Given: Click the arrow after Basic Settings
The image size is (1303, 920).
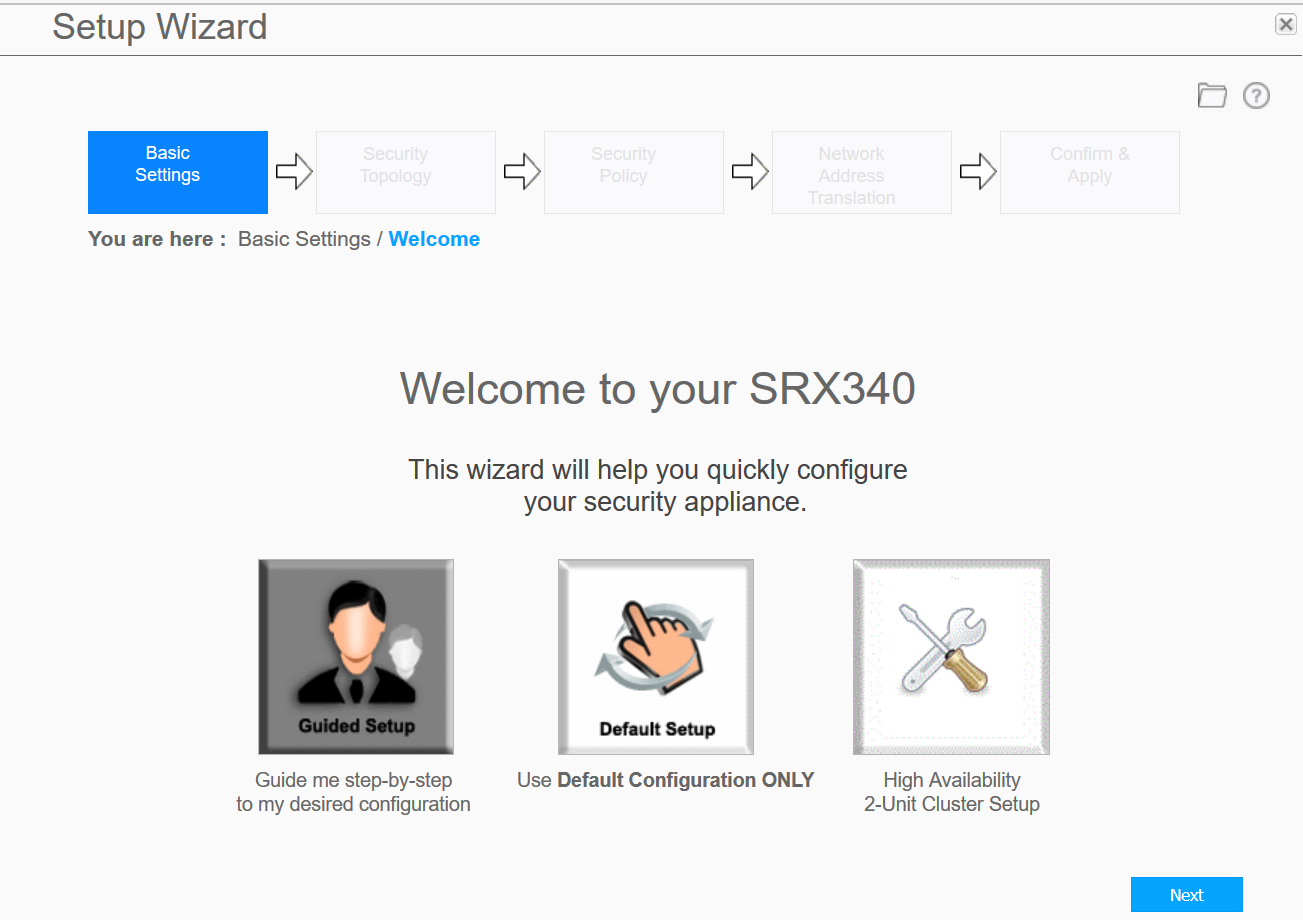Looking at the screenshot, I should coord(294,172).
